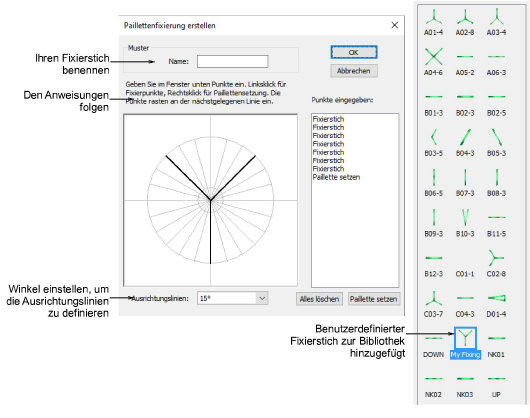Select the B04-3 diagonal fixing pattern
This screenshot has height=418, width=530.
(x=465, y=143)
